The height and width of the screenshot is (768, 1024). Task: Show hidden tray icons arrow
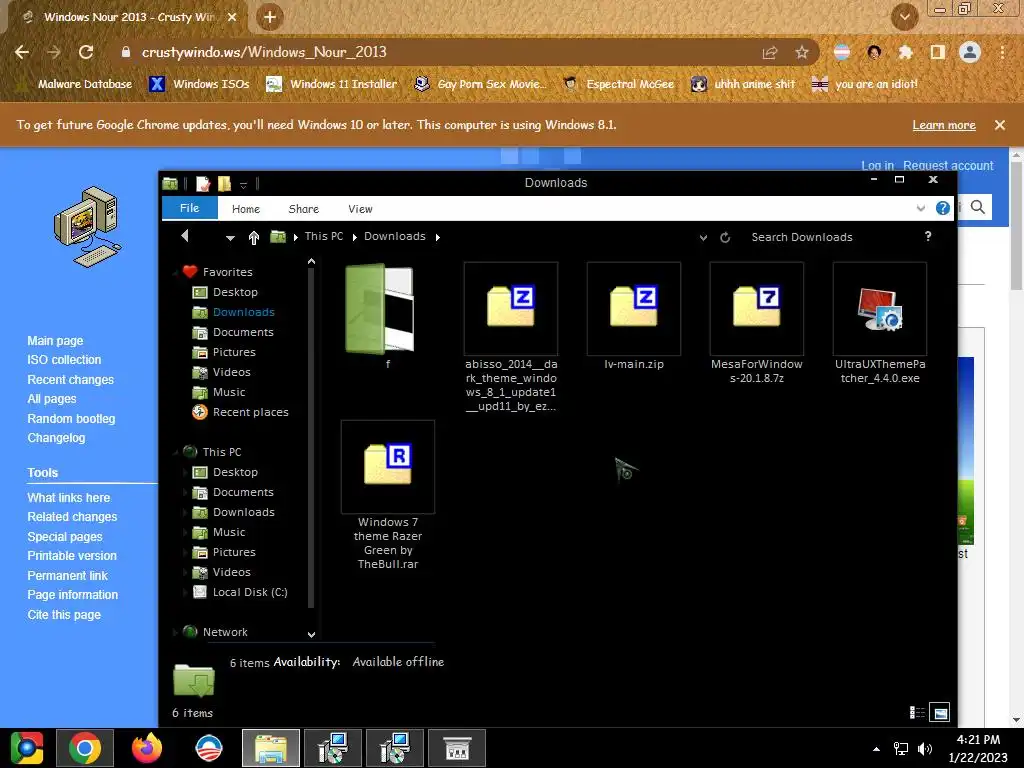876,749
